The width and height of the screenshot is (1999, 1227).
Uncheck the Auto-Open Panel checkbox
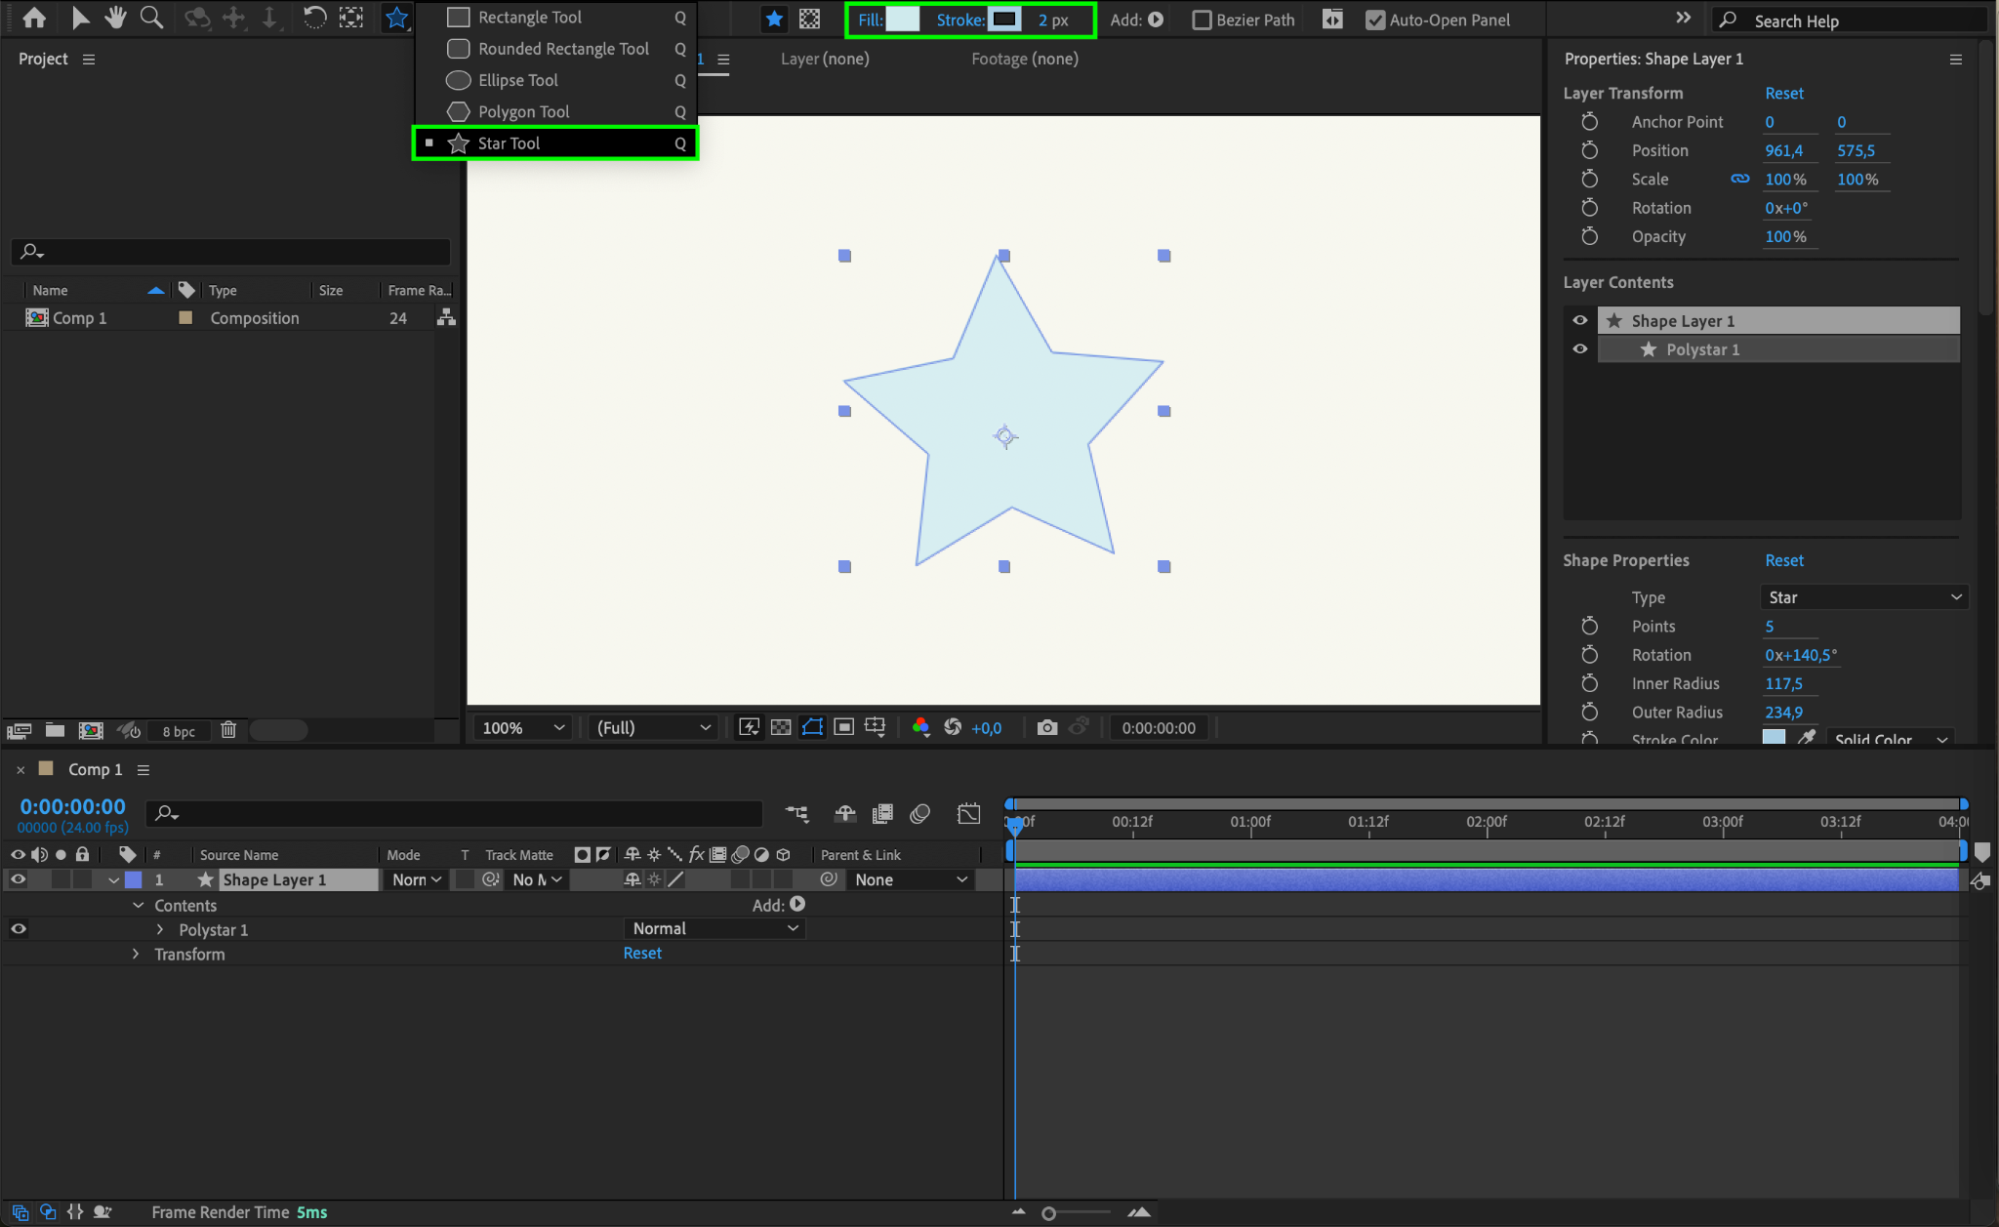click(1375, 20)
